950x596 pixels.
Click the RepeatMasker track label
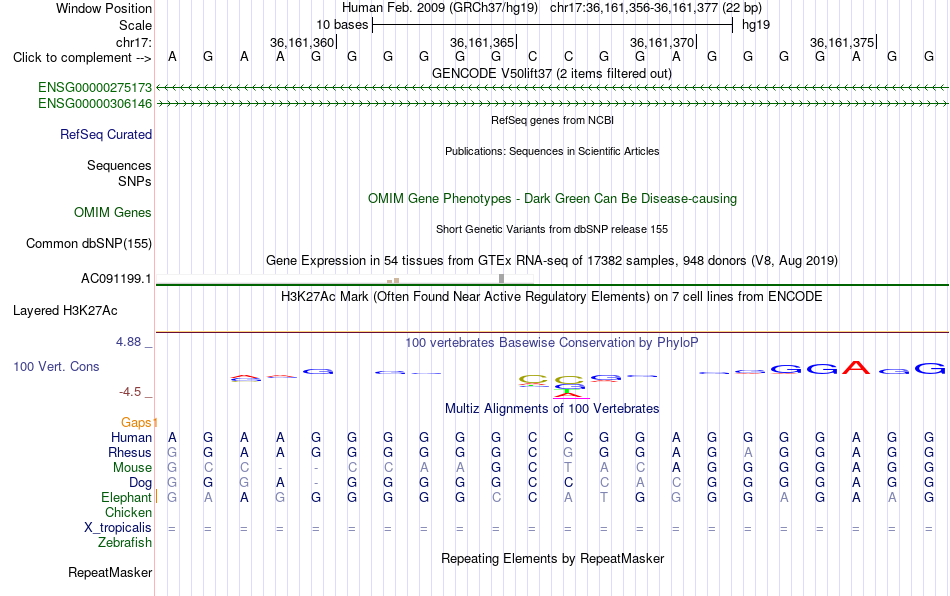tap(110, 572)
